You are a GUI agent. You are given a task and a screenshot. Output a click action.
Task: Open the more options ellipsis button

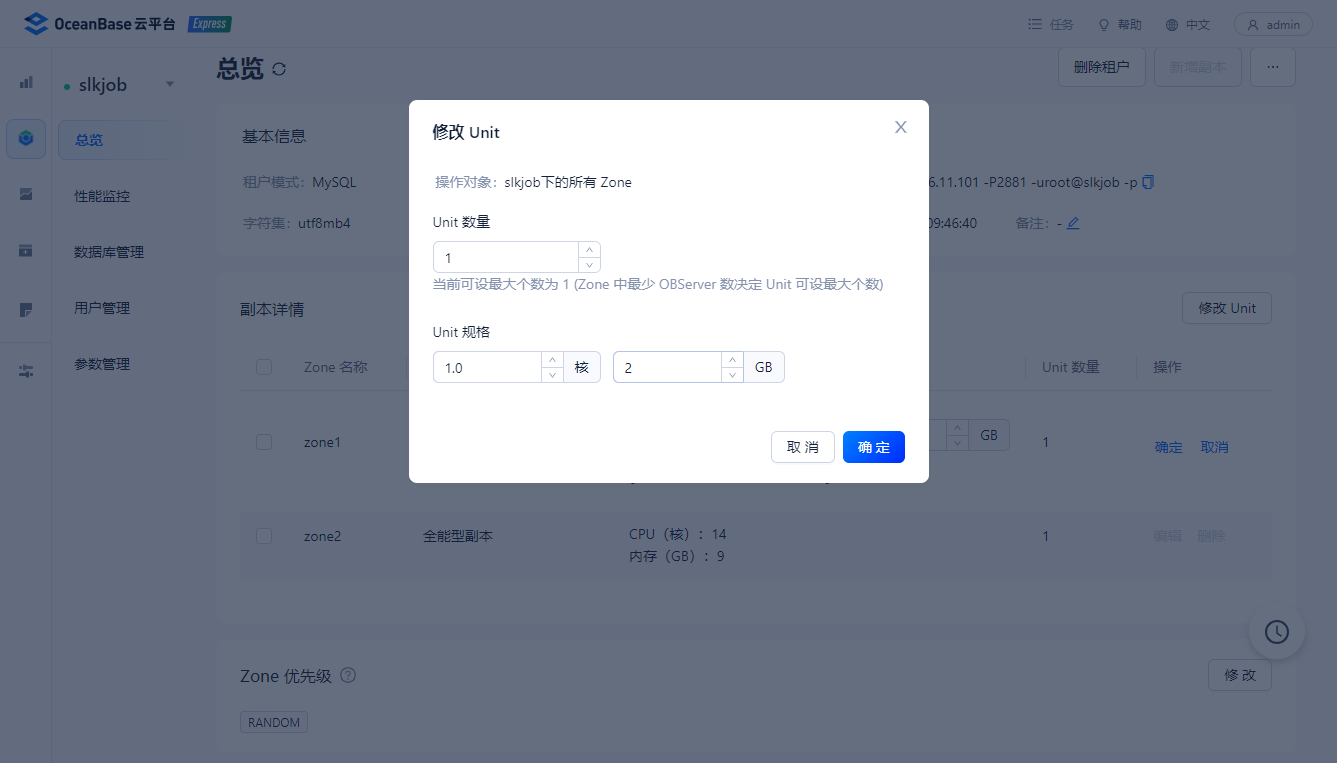tap(1273, 67)
